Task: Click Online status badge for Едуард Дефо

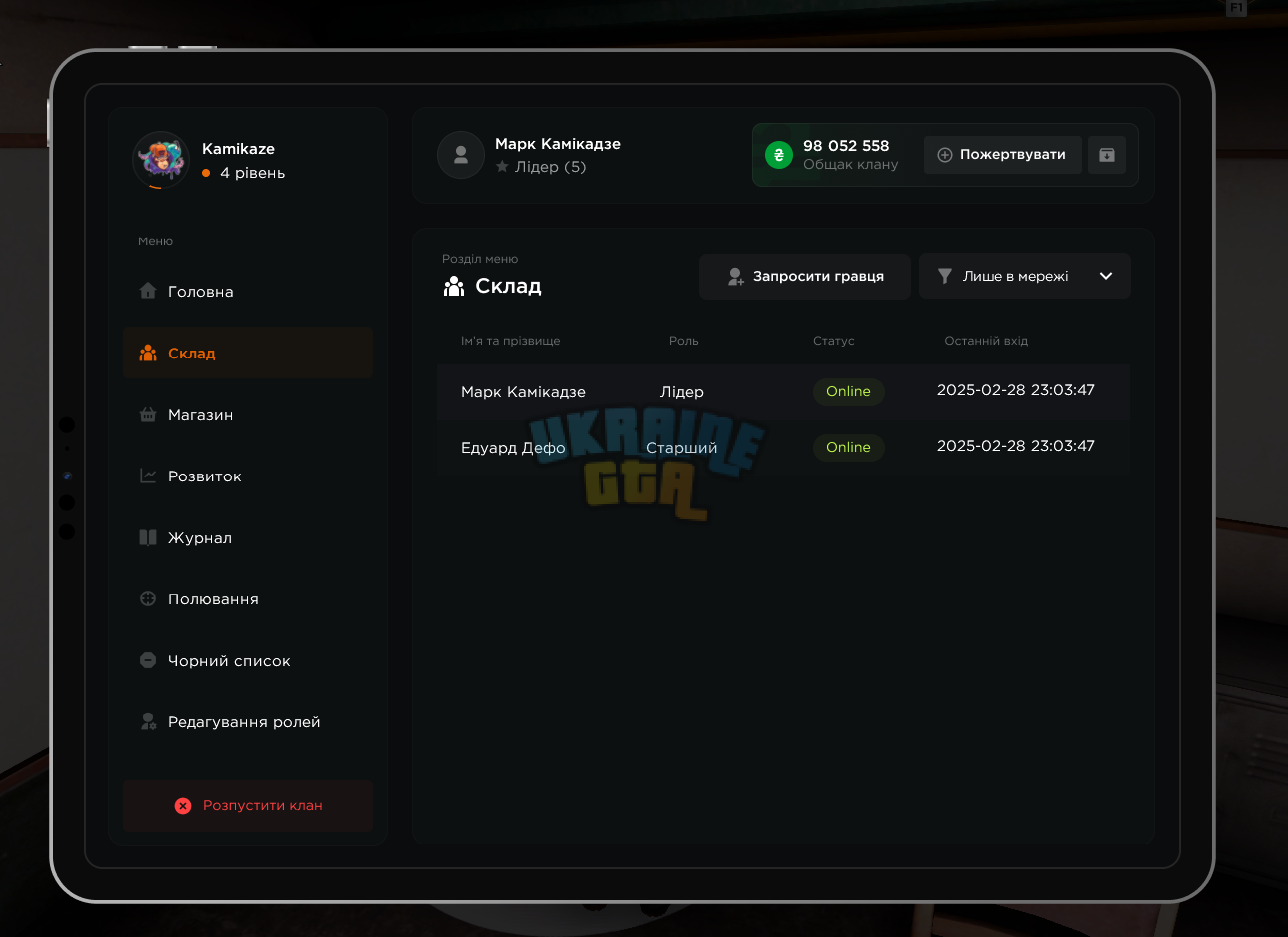Action: coord(849,447)
